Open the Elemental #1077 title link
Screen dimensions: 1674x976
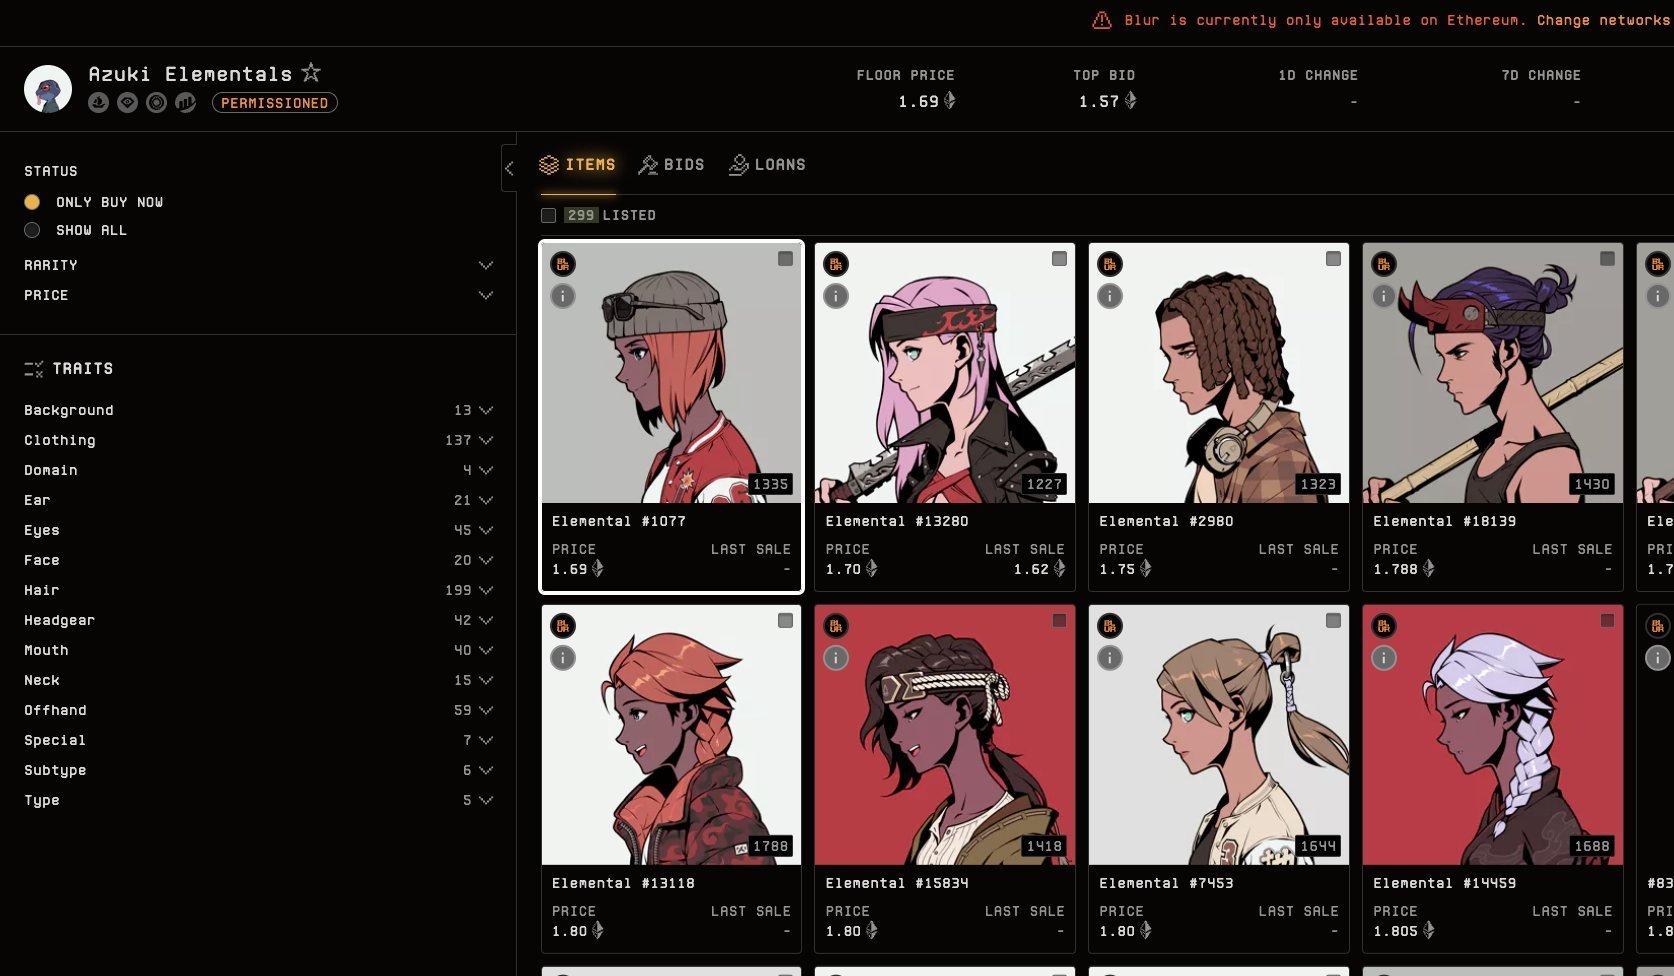[619, 521]
